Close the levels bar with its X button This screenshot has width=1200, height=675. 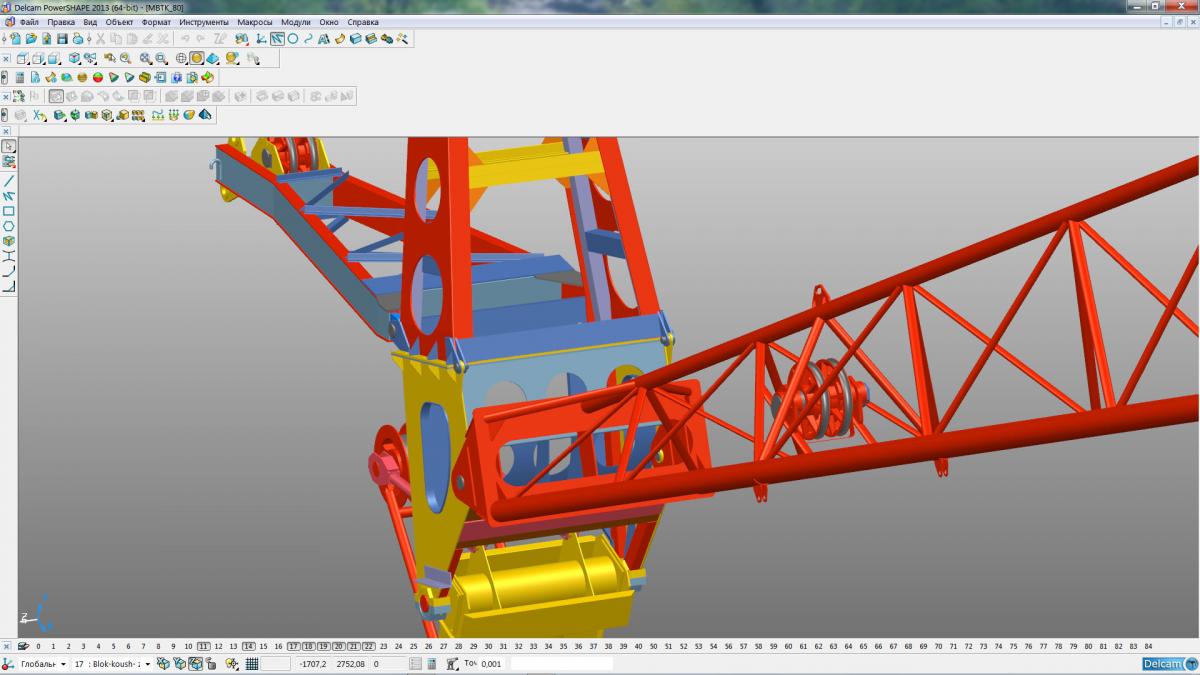tap(6, 646)
